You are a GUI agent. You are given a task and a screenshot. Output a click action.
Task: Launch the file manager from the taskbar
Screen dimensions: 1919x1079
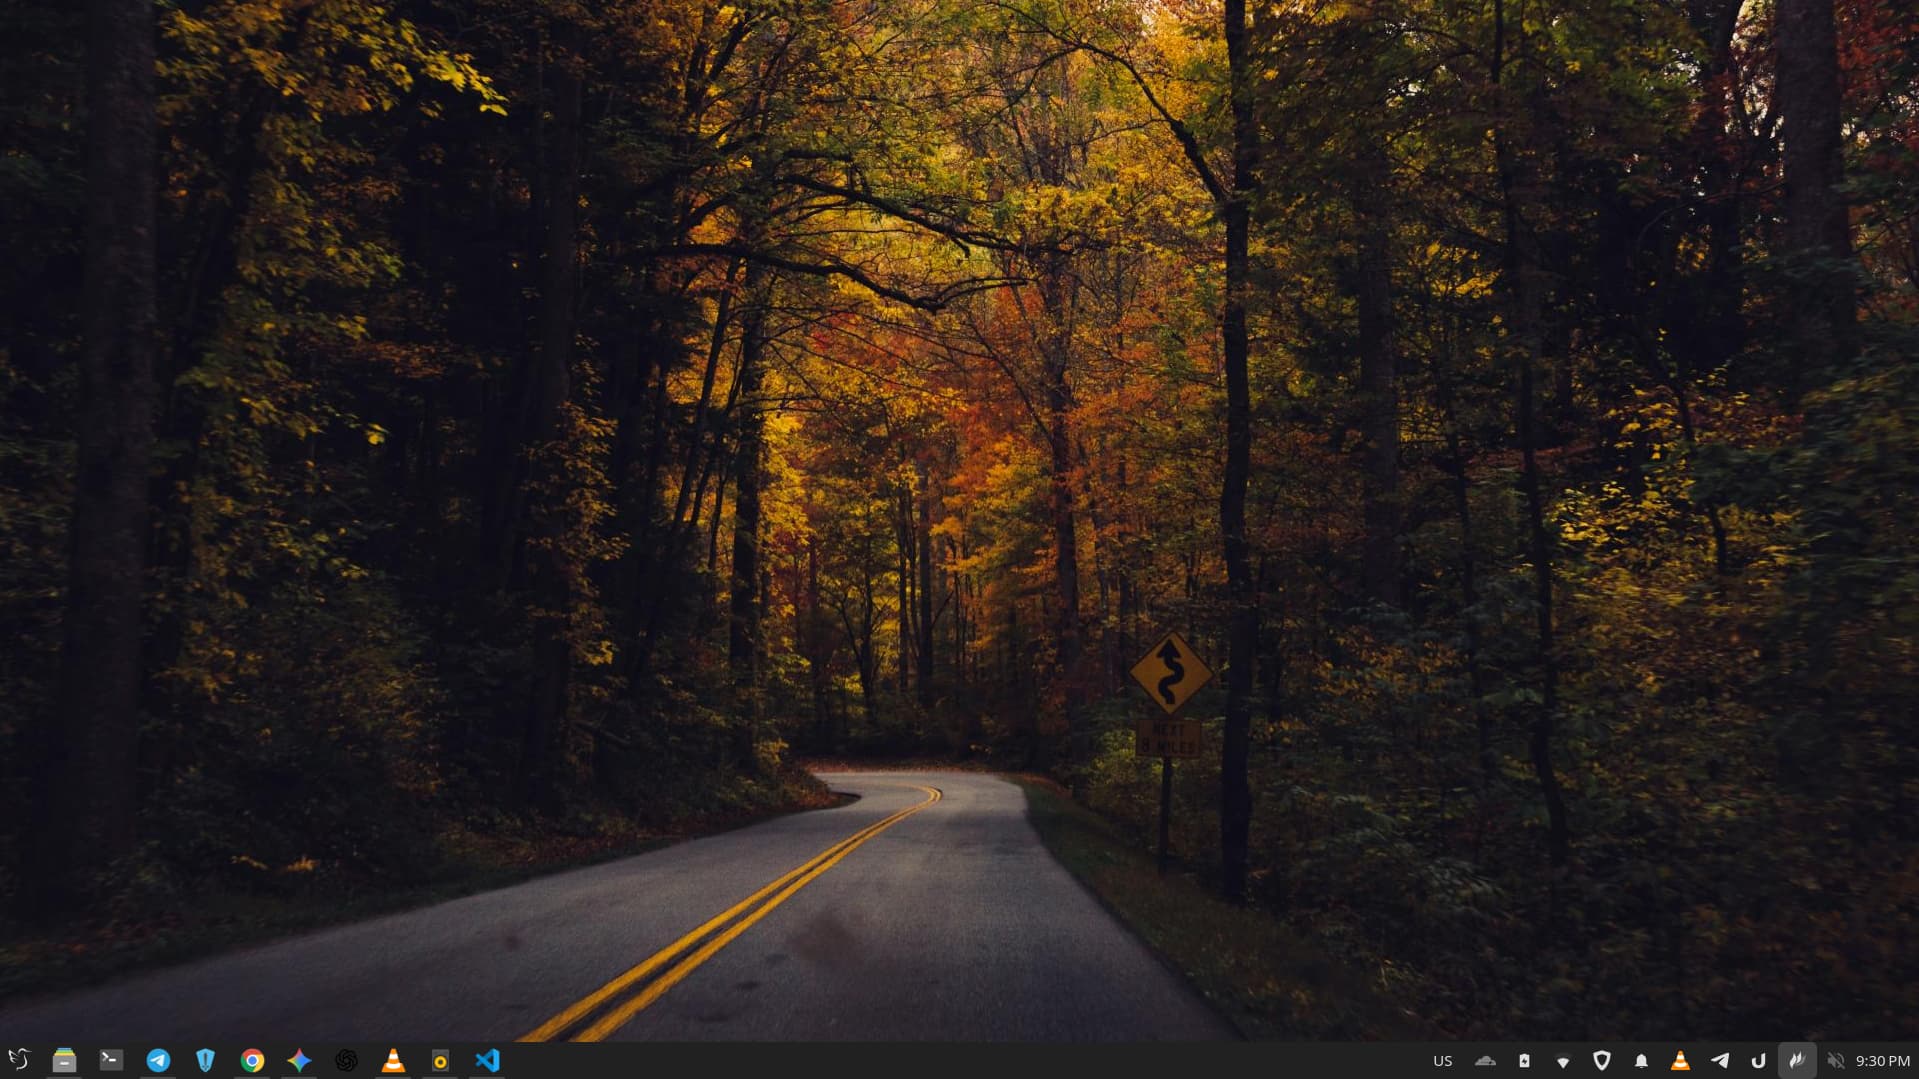(64, 1060)
